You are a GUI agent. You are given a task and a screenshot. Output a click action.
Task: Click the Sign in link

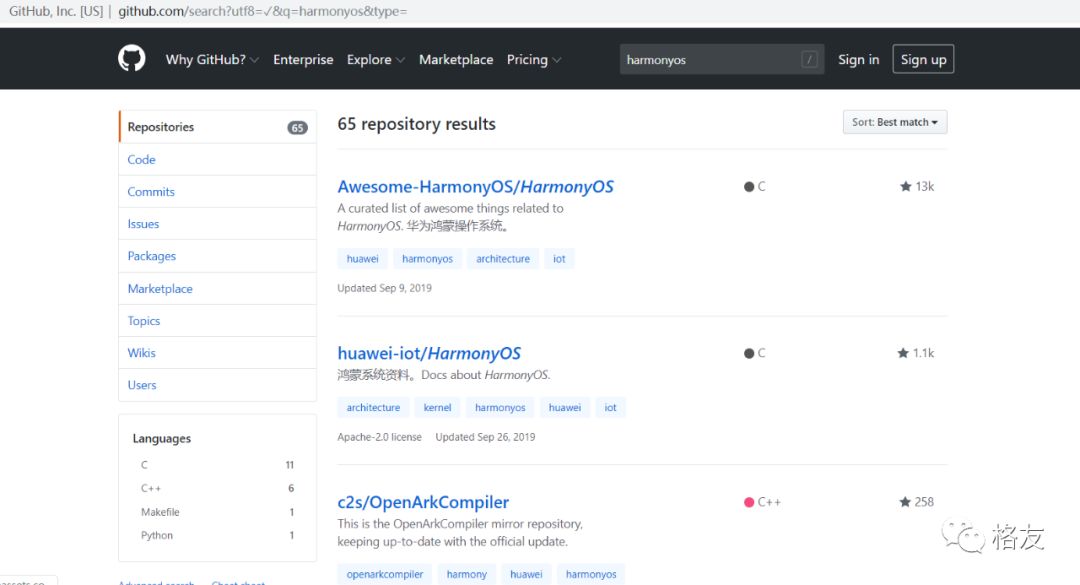coord(858,59)
